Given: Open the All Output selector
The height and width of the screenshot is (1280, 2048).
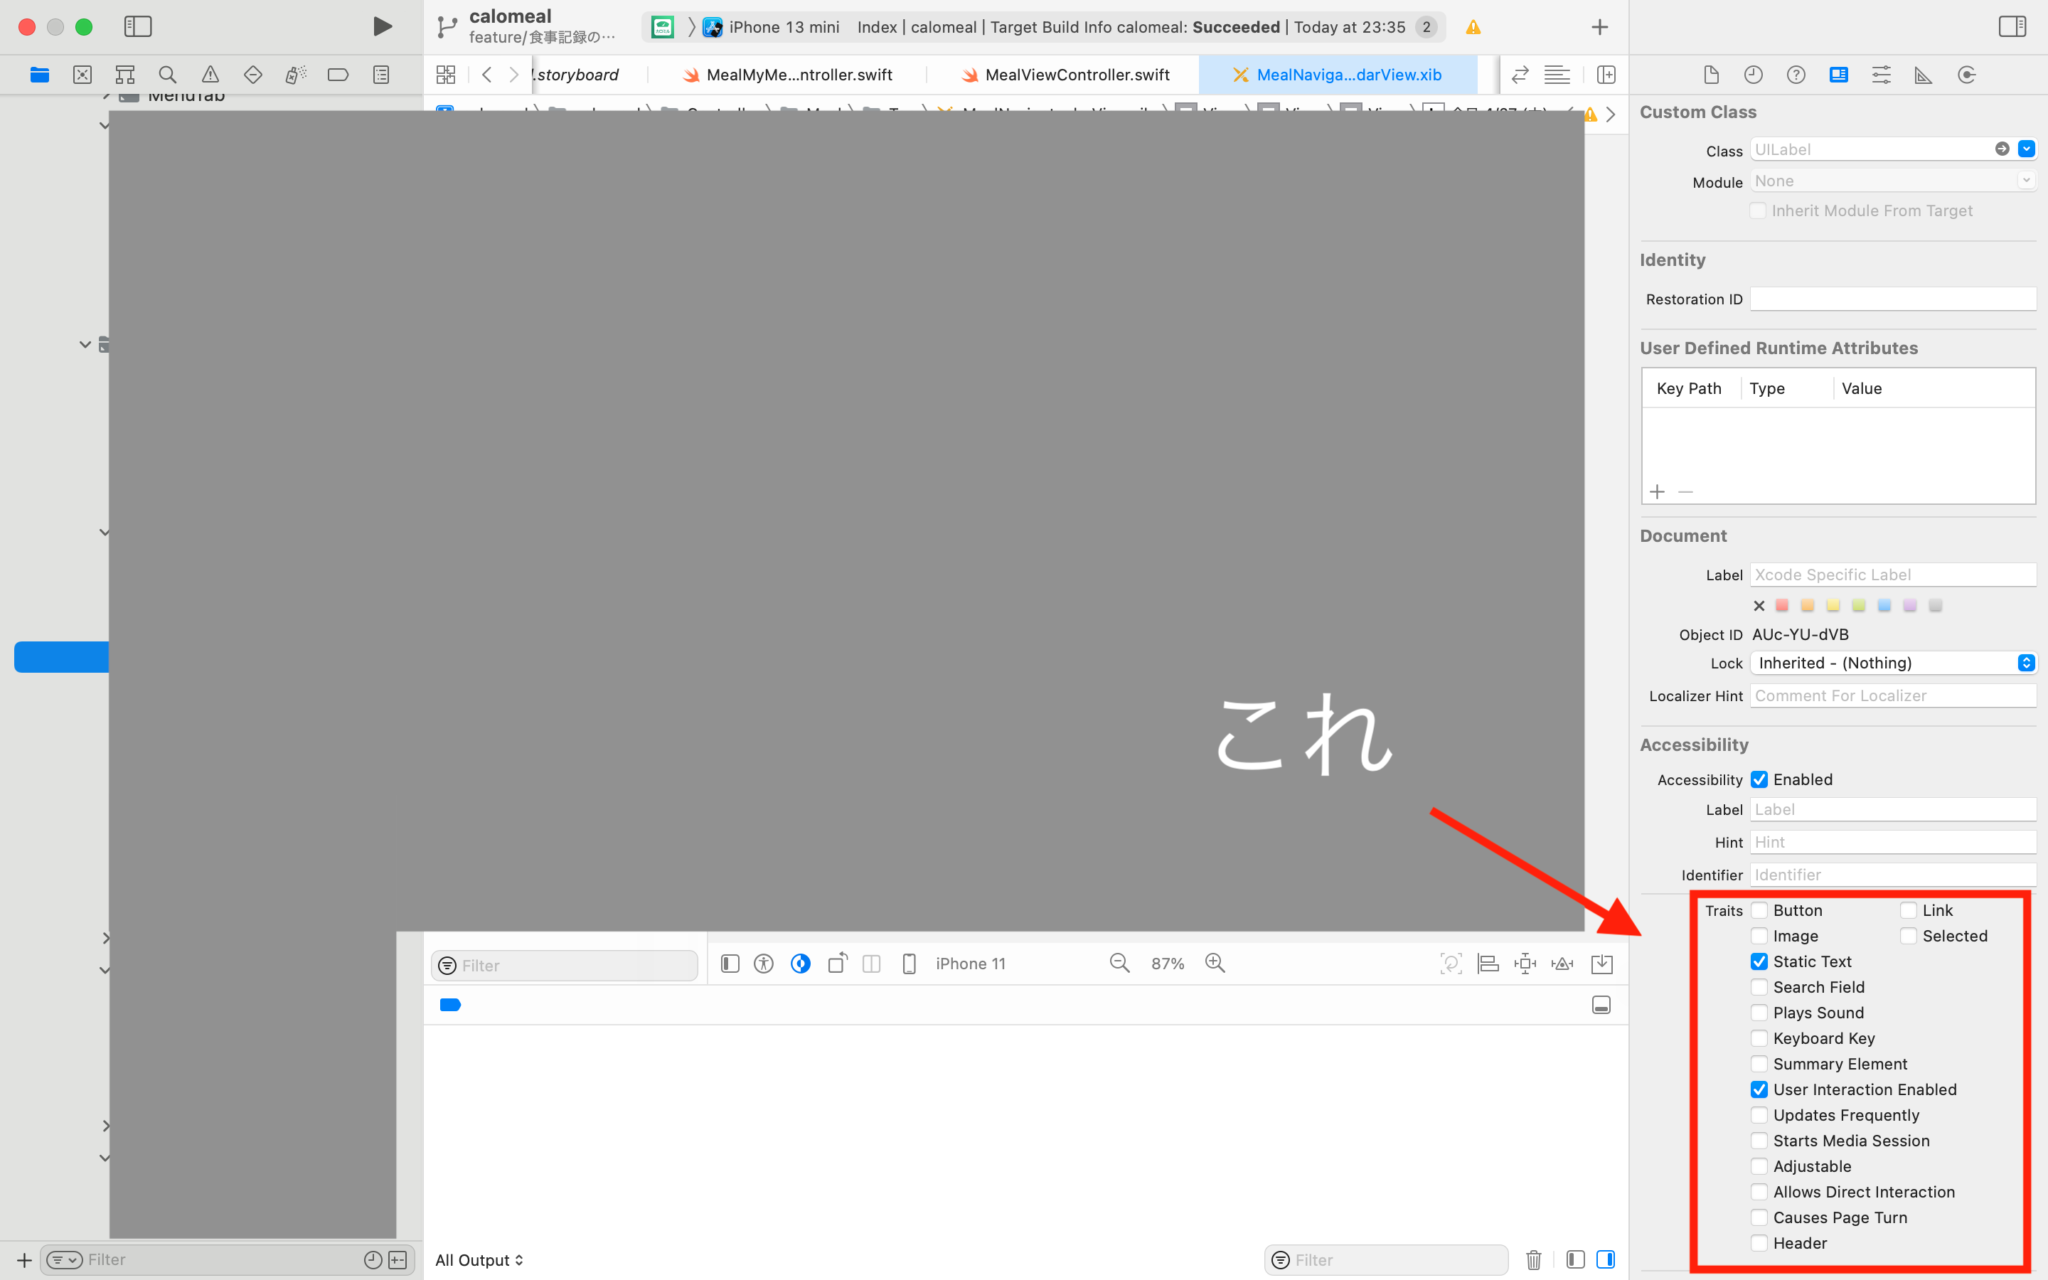Looking at the screenshot, I should (x=479, y=1260).
